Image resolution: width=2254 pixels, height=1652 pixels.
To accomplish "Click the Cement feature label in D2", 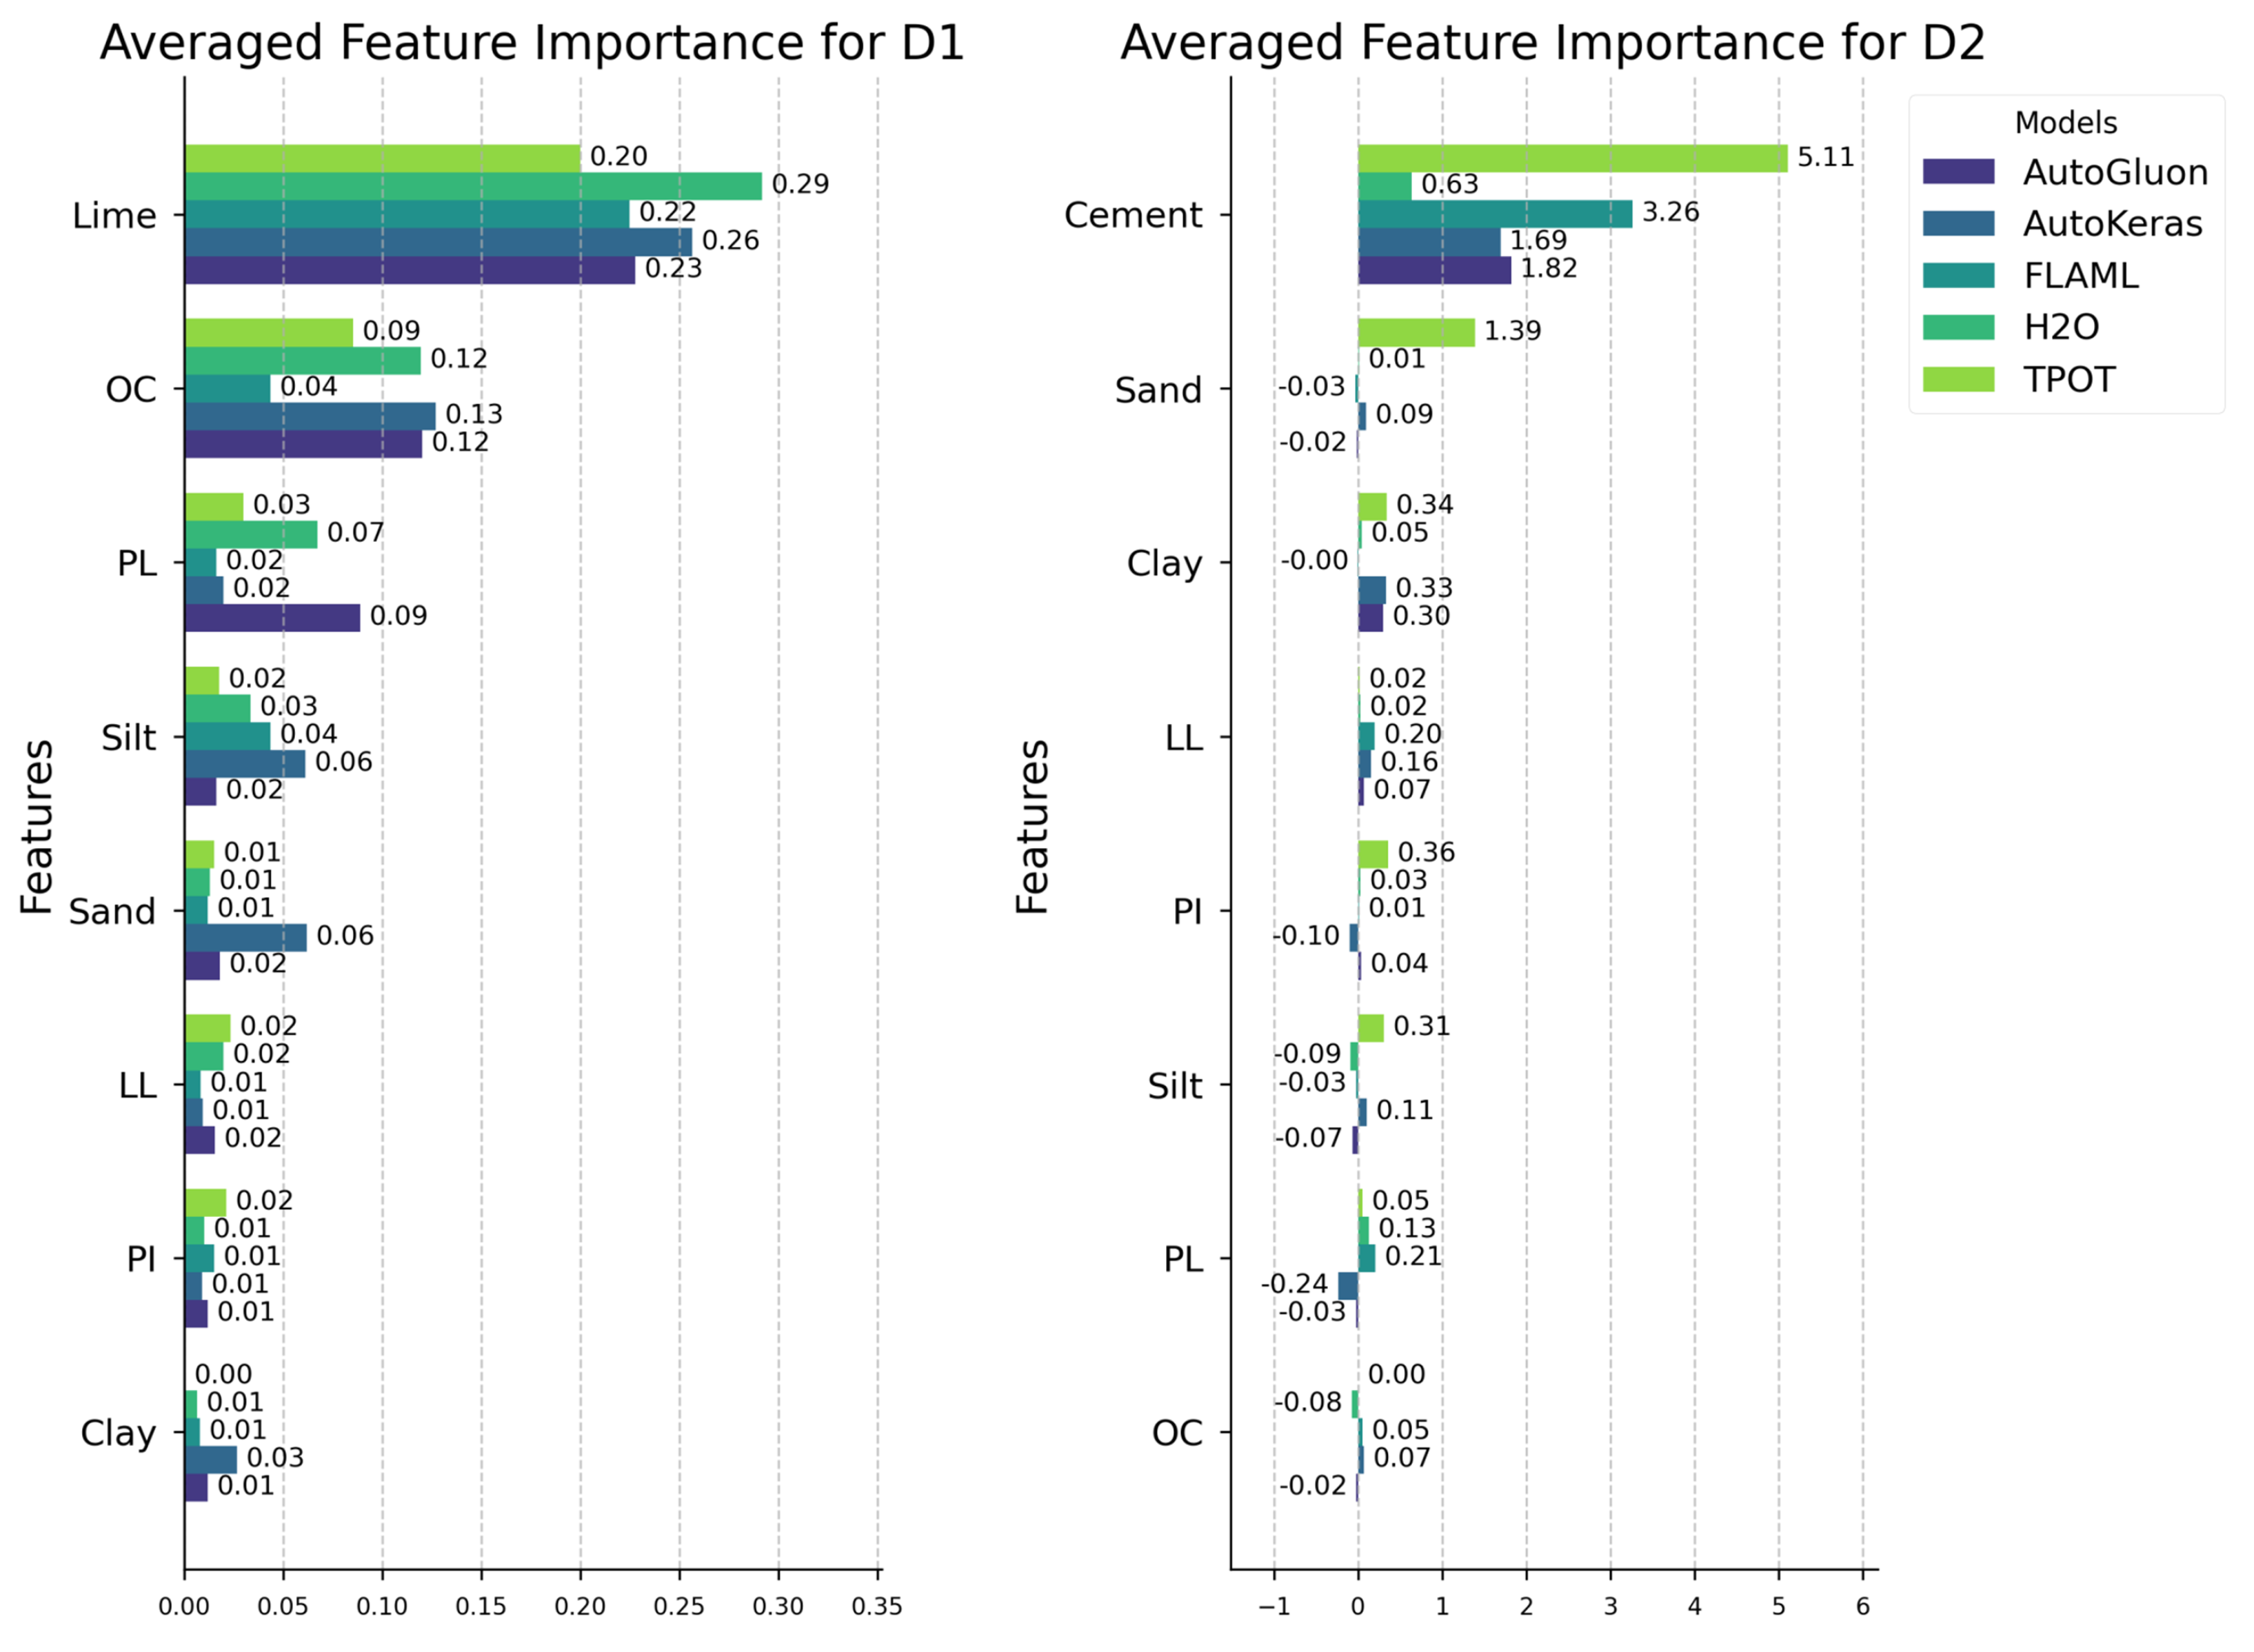I will [x=1132, y=215].
